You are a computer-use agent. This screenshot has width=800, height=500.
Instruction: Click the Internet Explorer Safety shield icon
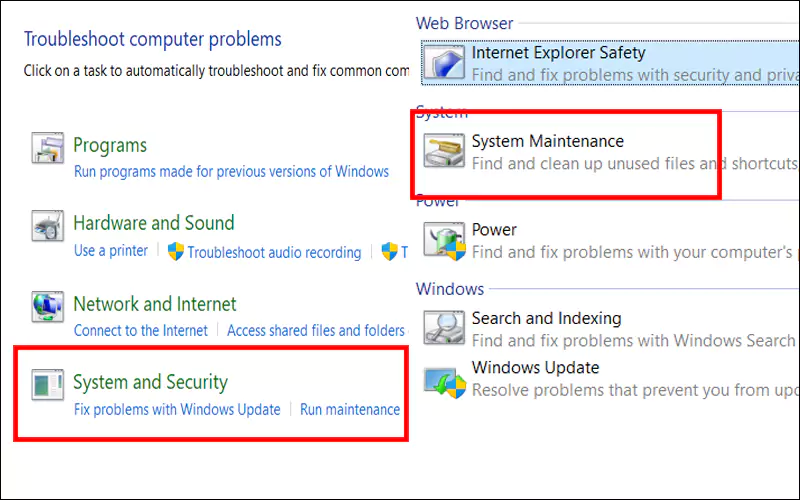point(444,62)
